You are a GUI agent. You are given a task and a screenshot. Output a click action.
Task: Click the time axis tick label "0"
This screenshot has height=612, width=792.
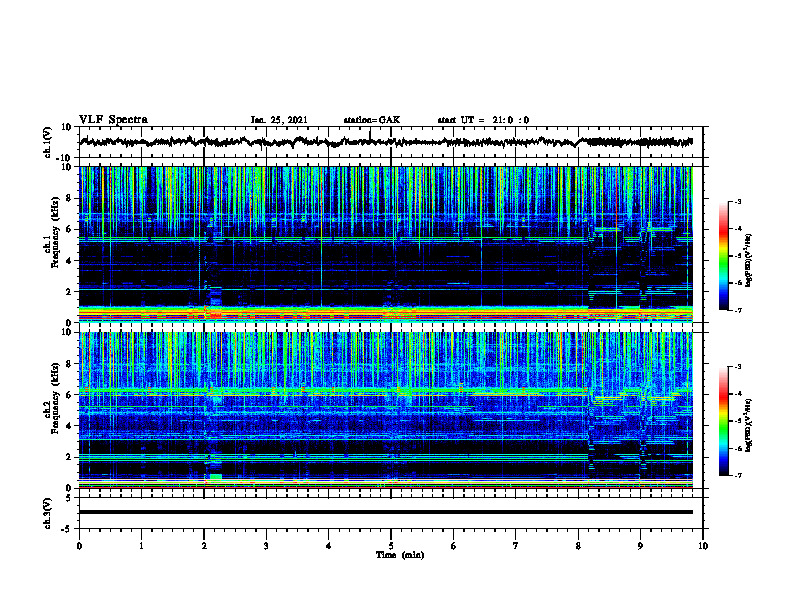pyautogui.click(x=79, y=546)
